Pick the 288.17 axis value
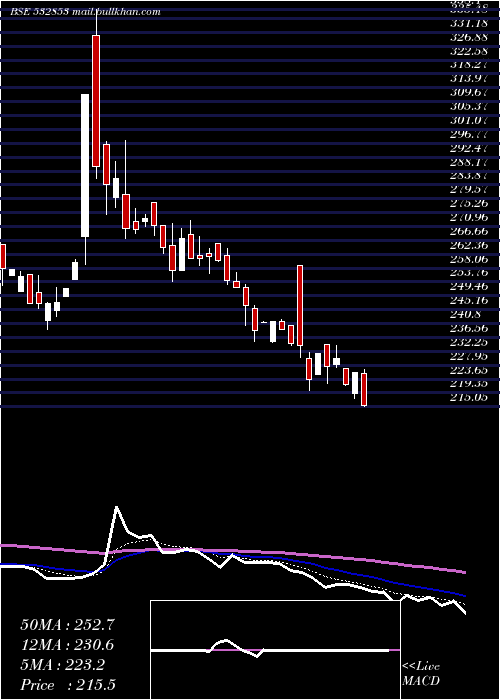500x700 pixels. 470,162
